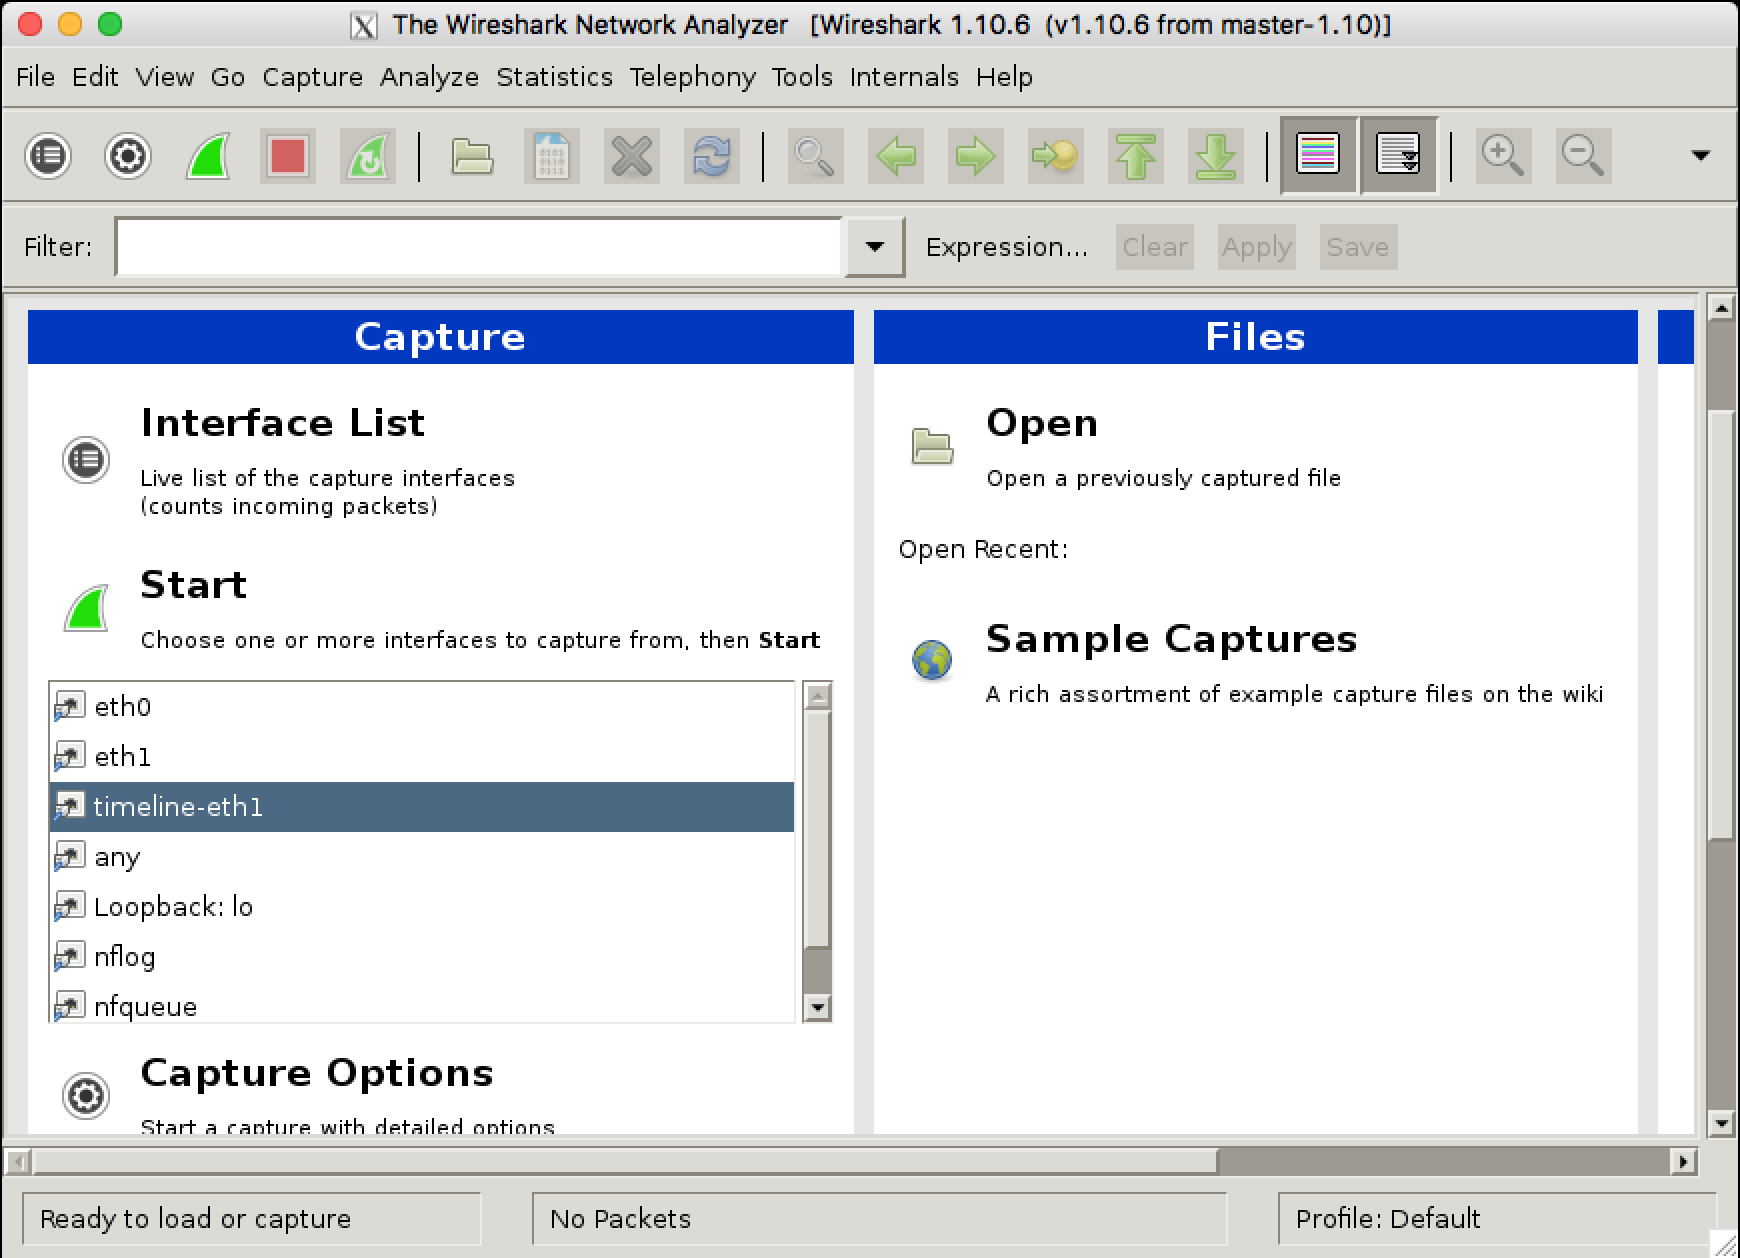Viewport: 1740px width, 1258px height.
Task: Select nflog interface row
Action: pos(421,957)
